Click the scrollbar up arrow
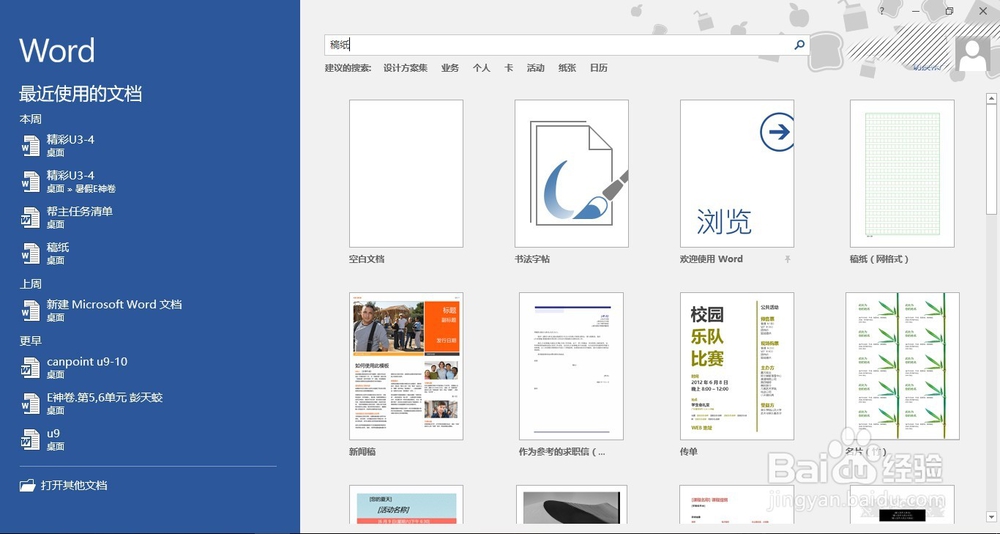1000x534 pixels. (991, 98)
